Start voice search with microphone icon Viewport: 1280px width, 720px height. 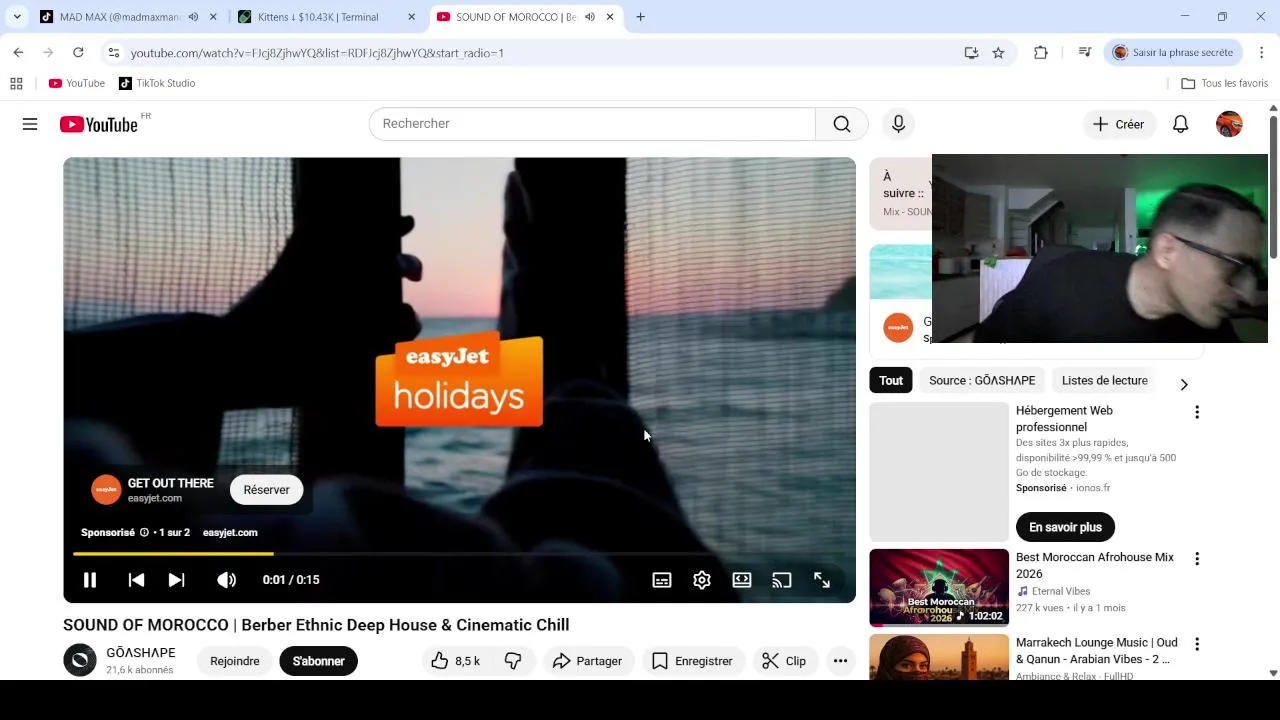(898, 124)
